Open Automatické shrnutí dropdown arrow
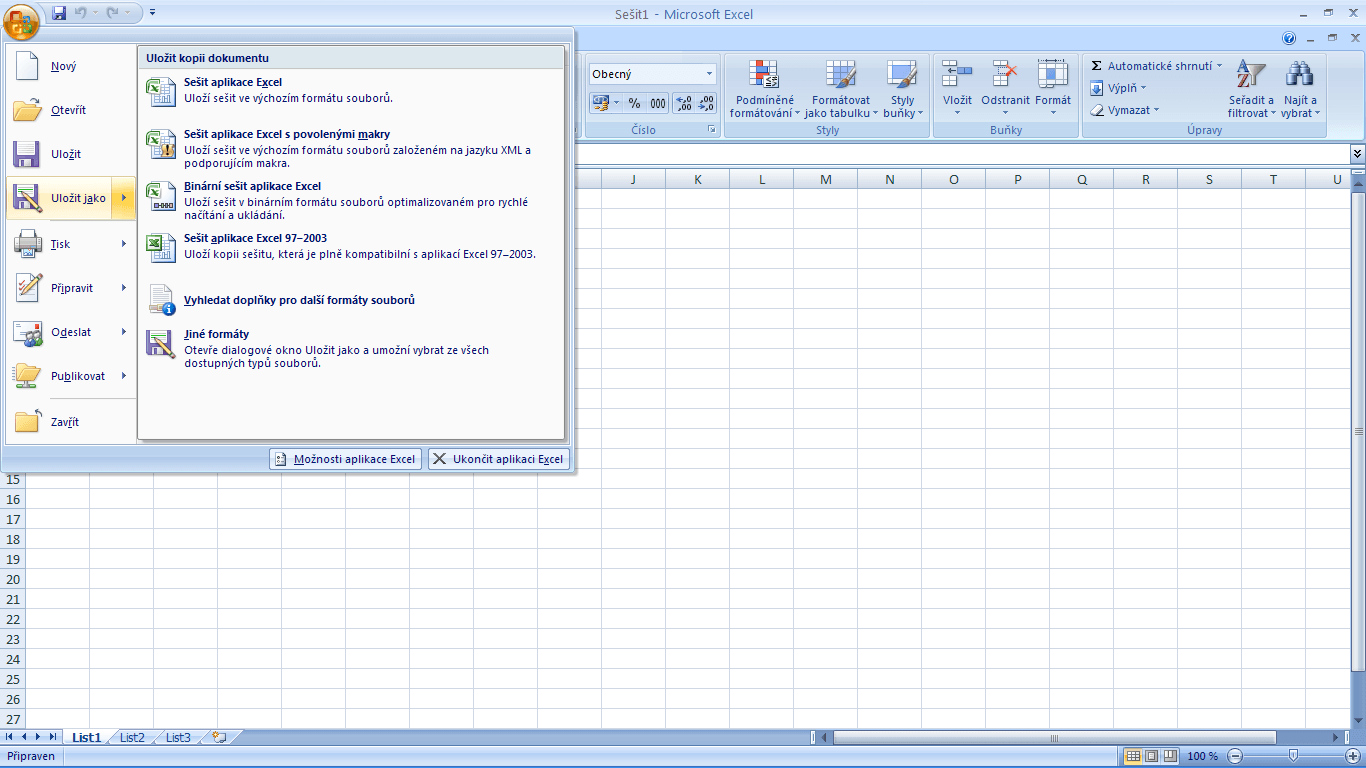 [1219, 66]
